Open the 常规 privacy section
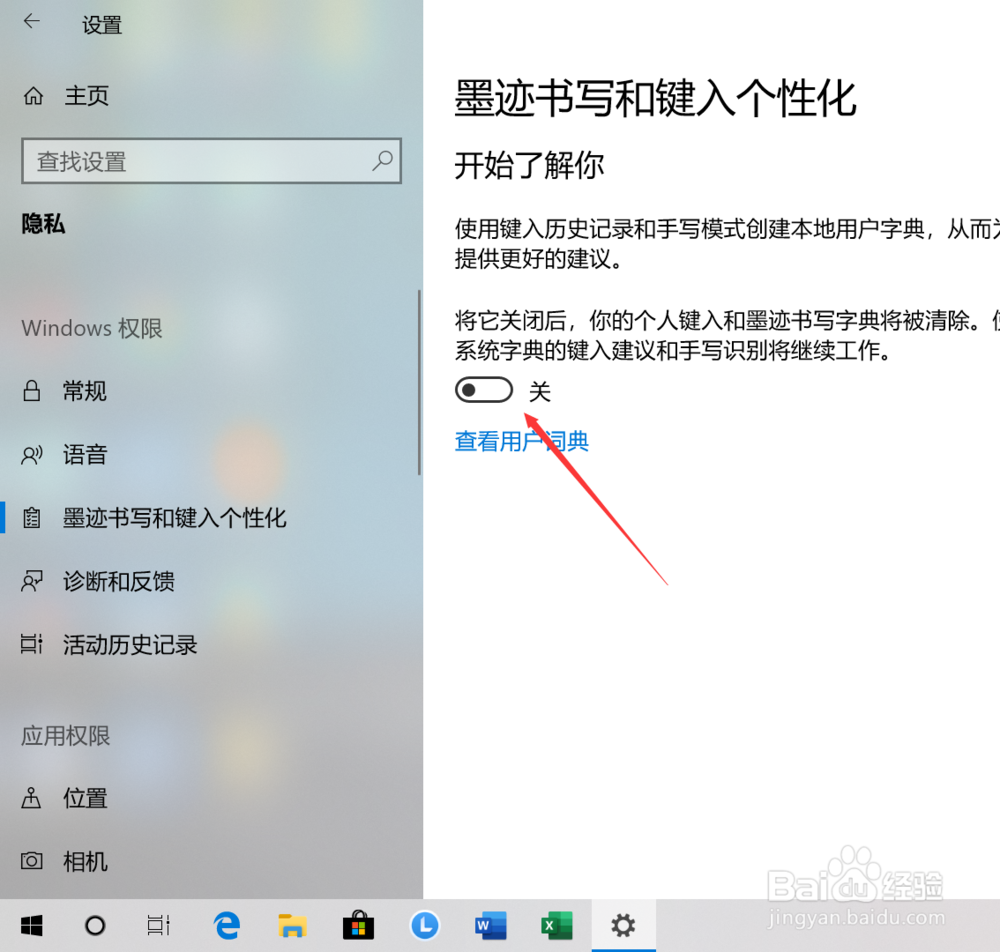Screen dimensions: 1000x952 tap(84, 391)
